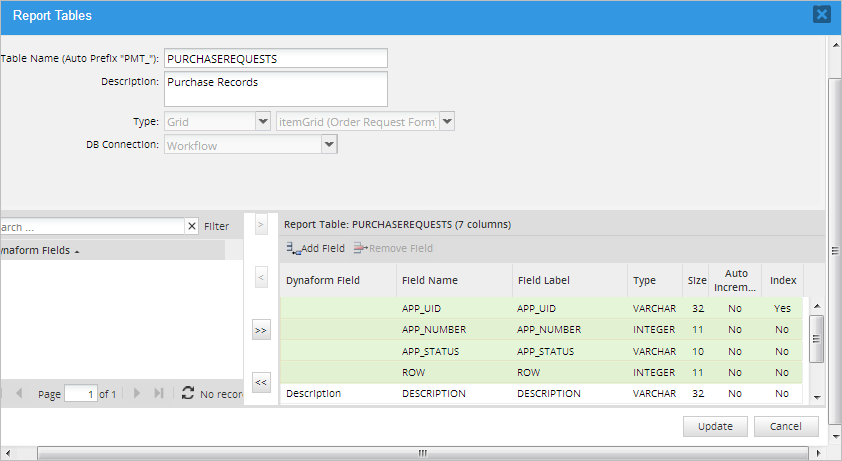Click the single right arrow transfer button

point(261,226)
